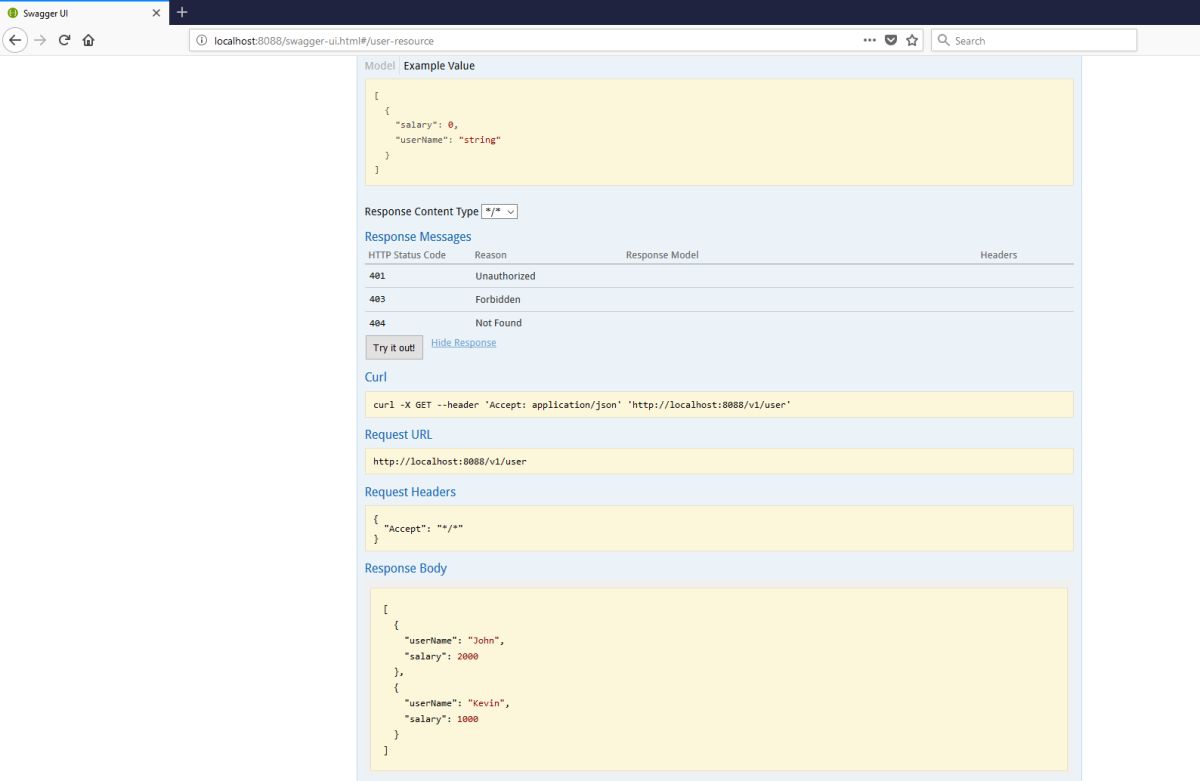Image resolution: width=1200 pixels, height=781 pixels.
Task: Click the Headers column header
Action: pos(998,255)
